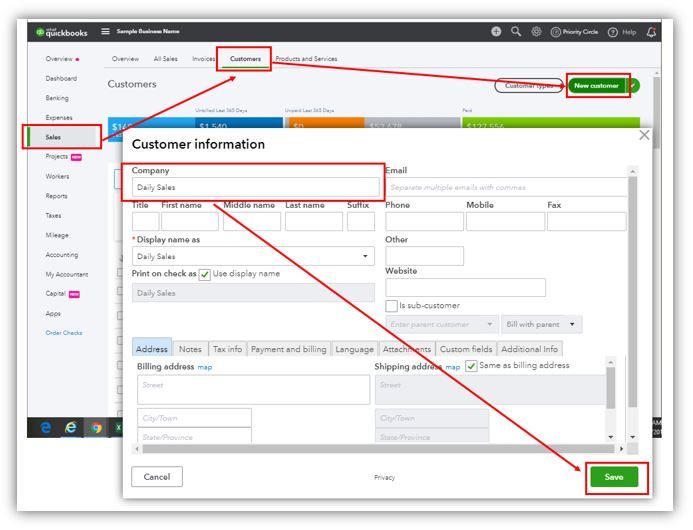Viewport: 693px width, 530px height.
Task: Click the dialog's horizontal scrollbar
Action: pyautogui.click(x=378, y=449)
